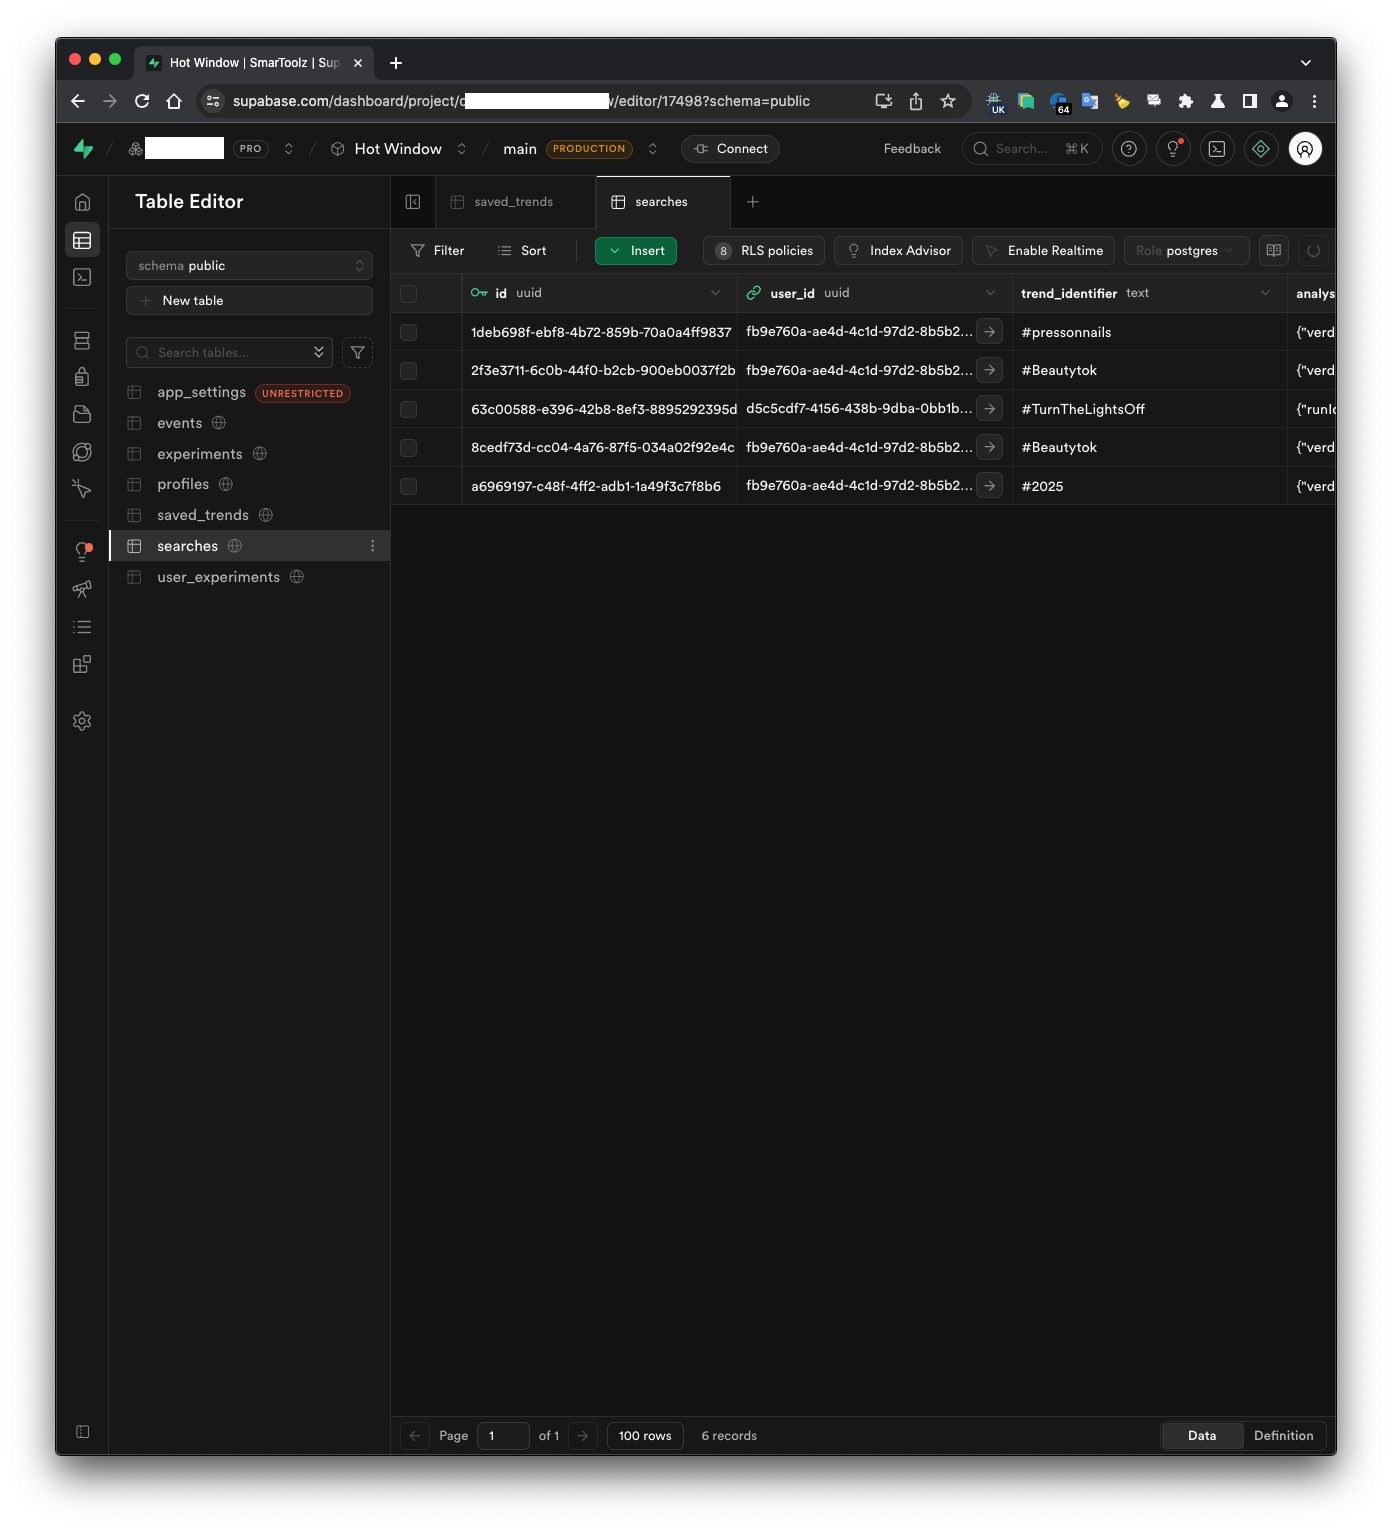Open the schema public dropdown

pyautogui.click(x=249, y=265)
